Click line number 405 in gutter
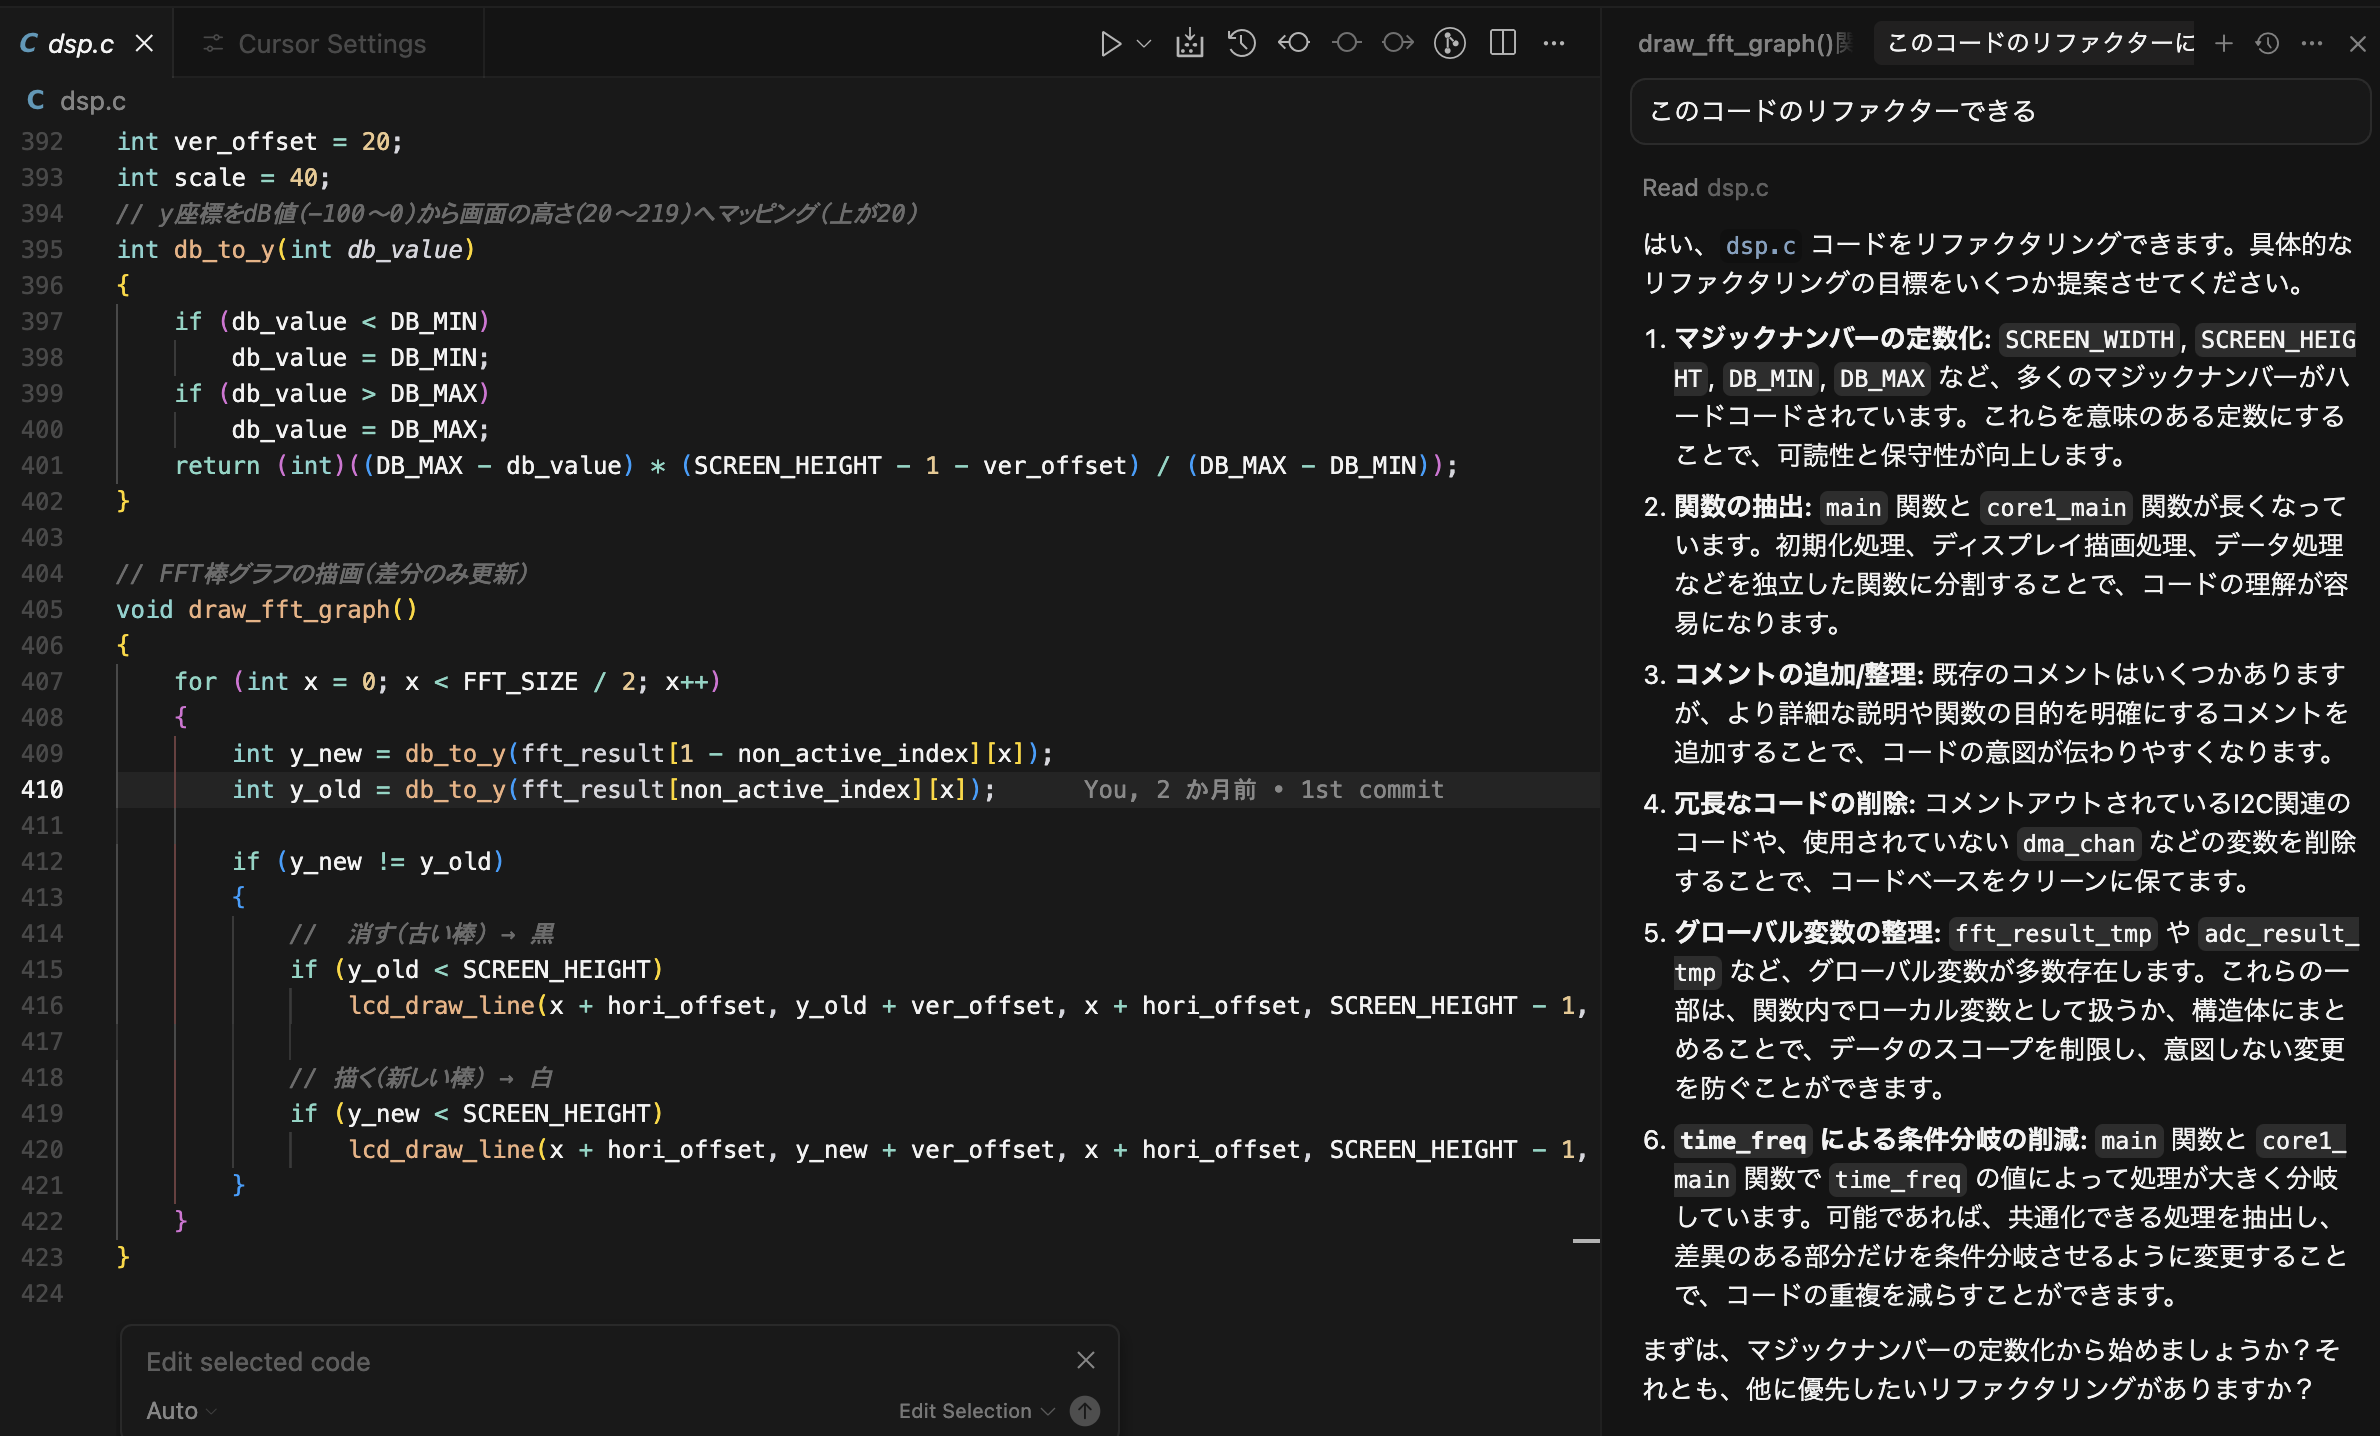The width and height of the screenshot is (2380, 1436). (x=42, y=610)
